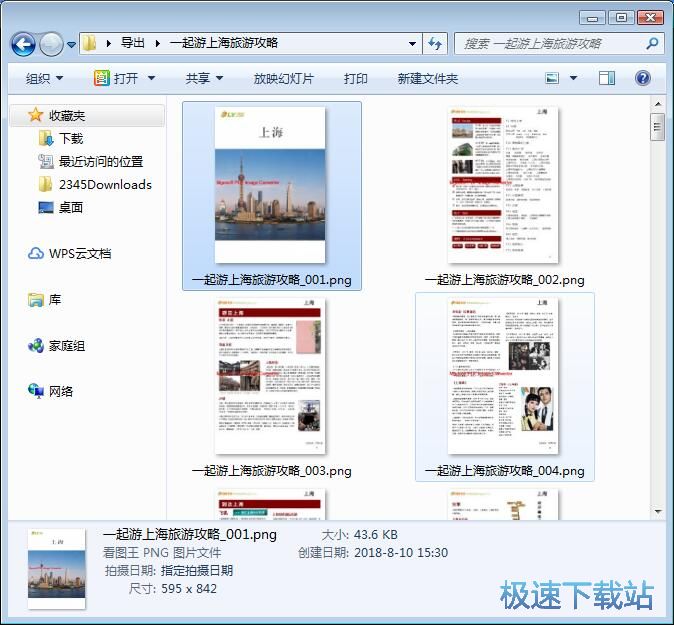This screenshot has width=674, height=625.
Task: Refresh the folder view
Action: click(435, 44)
